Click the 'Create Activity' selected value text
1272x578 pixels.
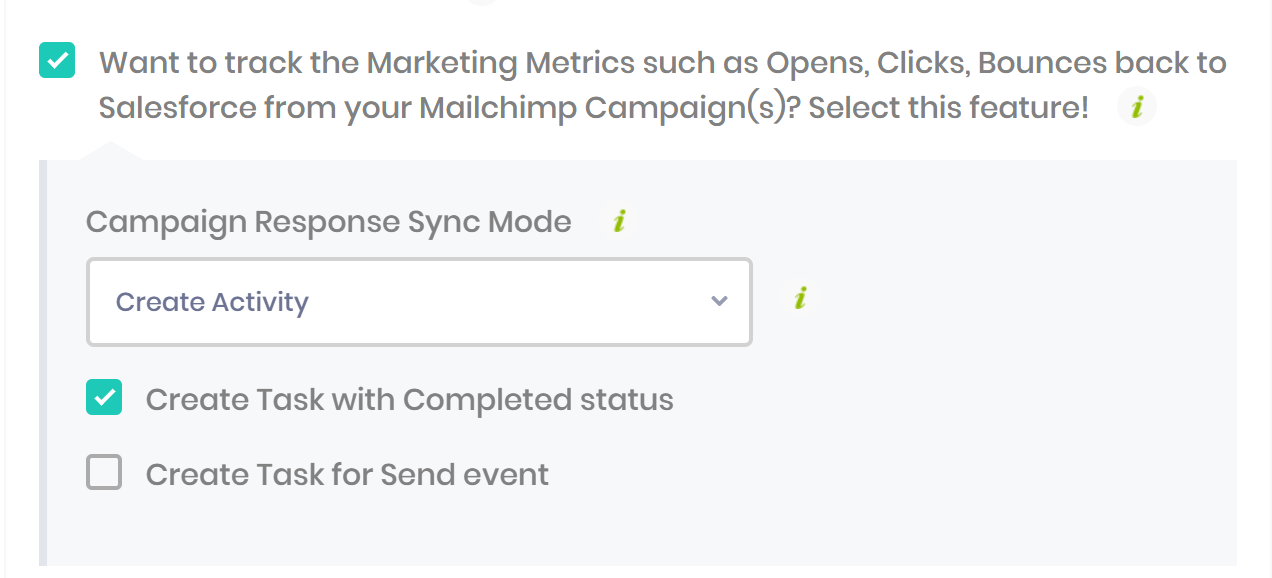pyautogui.click(x=212, y=302)
